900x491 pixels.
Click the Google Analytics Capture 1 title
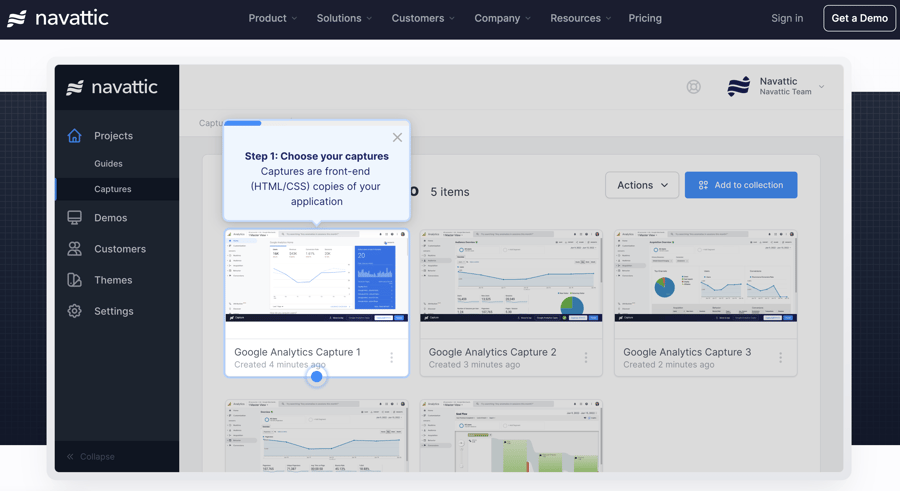(x=297, y=352)
